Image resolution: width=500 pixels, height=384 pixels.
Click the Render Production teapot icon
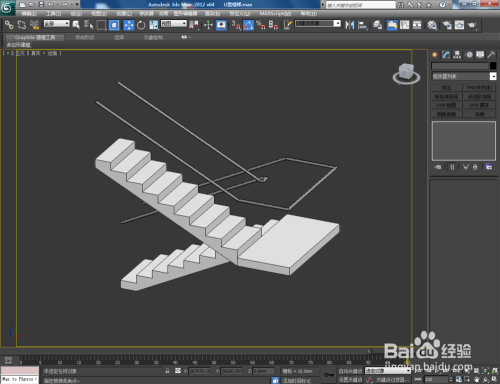point(472,25)
